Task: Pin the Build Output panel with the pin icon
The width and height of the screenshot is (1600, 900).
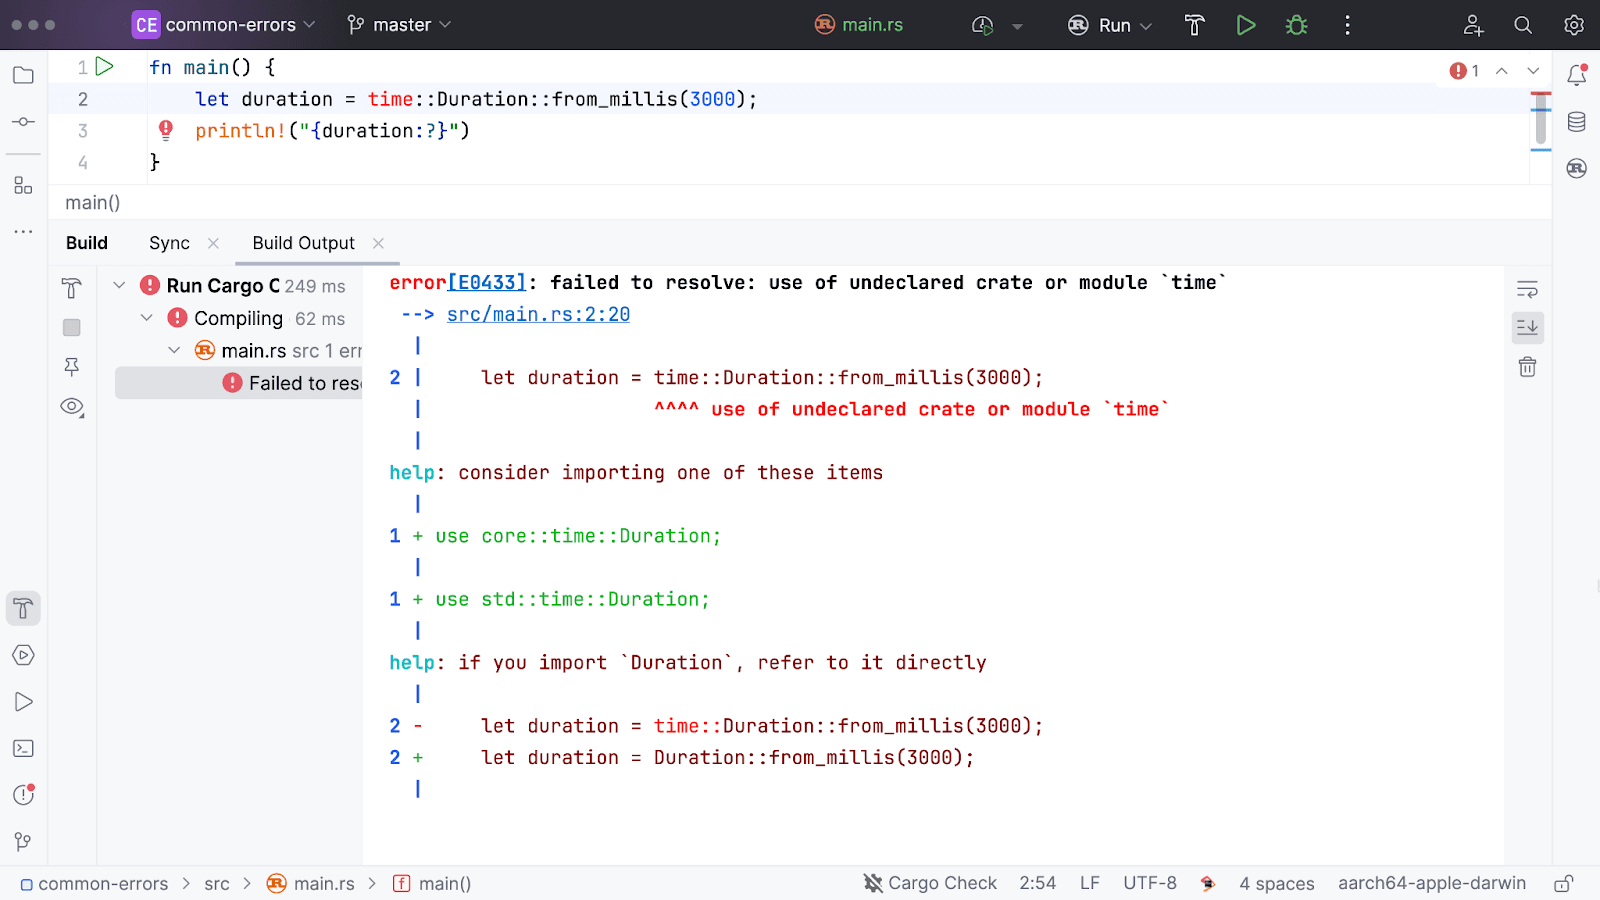Action: click(x=71, y=367)
